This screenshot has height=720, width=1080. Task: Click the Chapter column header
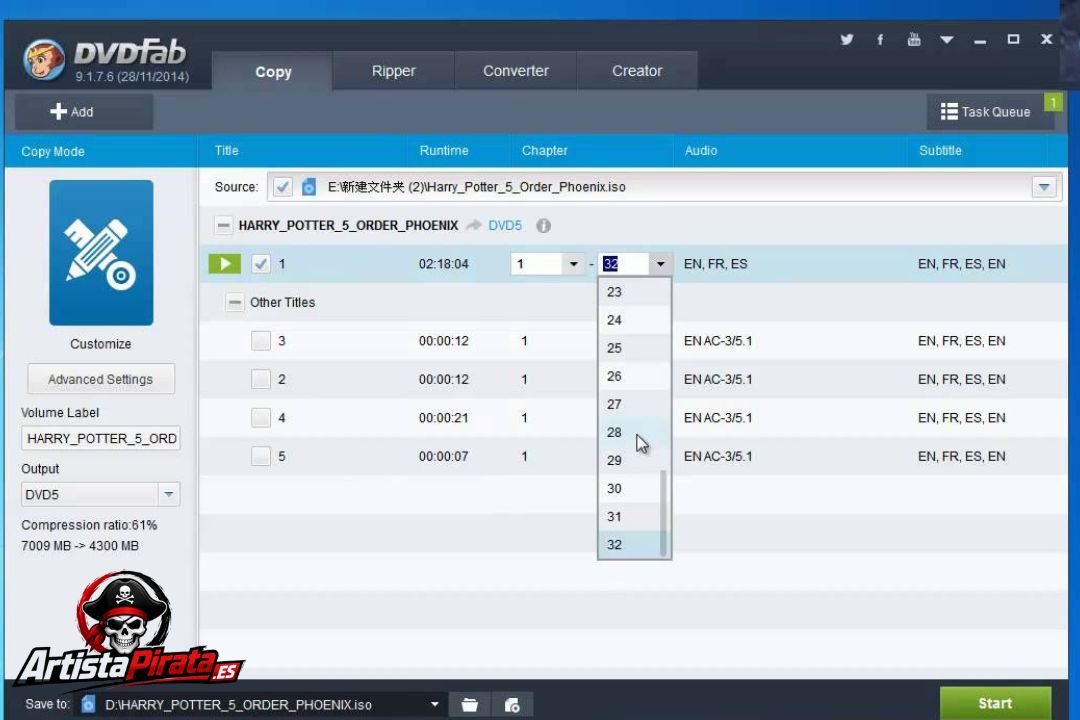pyautogui.click(x=544, y=150)
